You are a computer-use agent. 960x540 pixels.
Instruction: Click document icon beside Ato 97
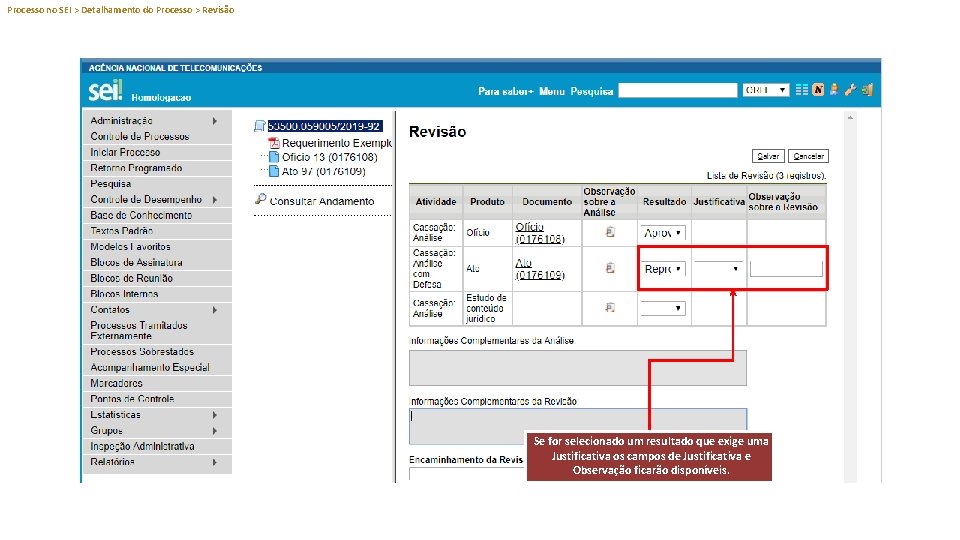click(274, 171)
